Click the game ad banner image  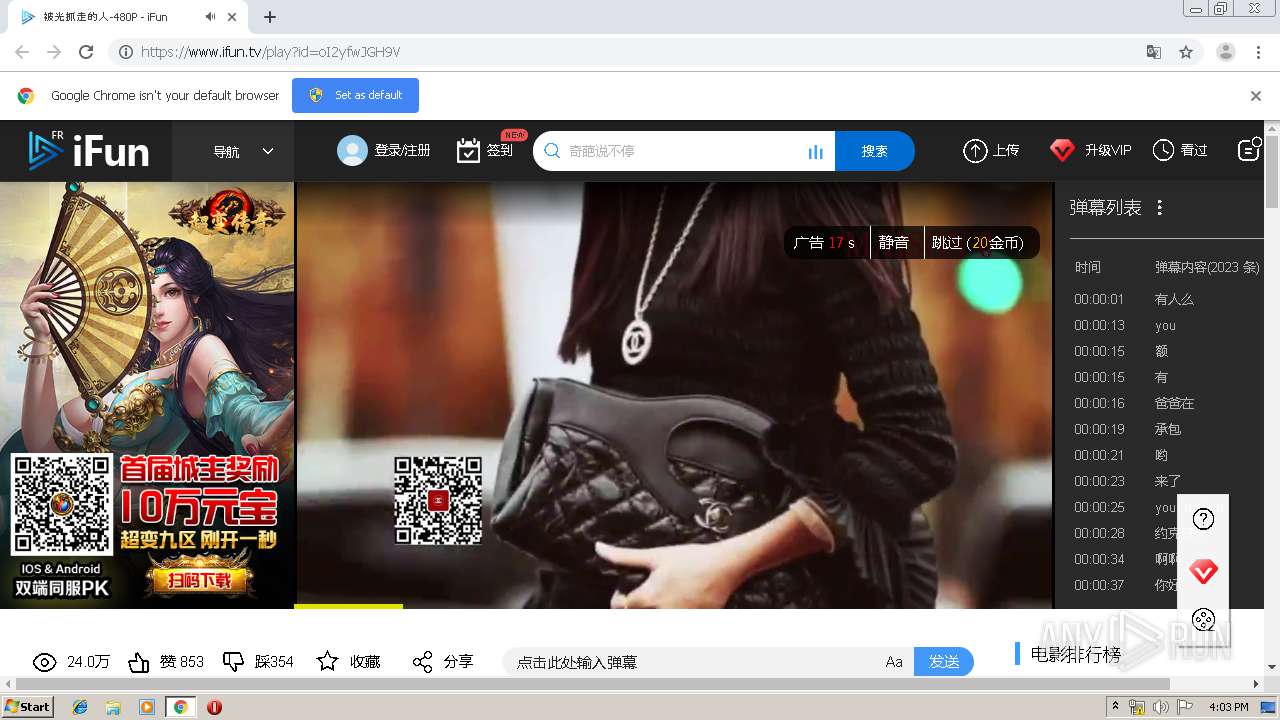147,395
